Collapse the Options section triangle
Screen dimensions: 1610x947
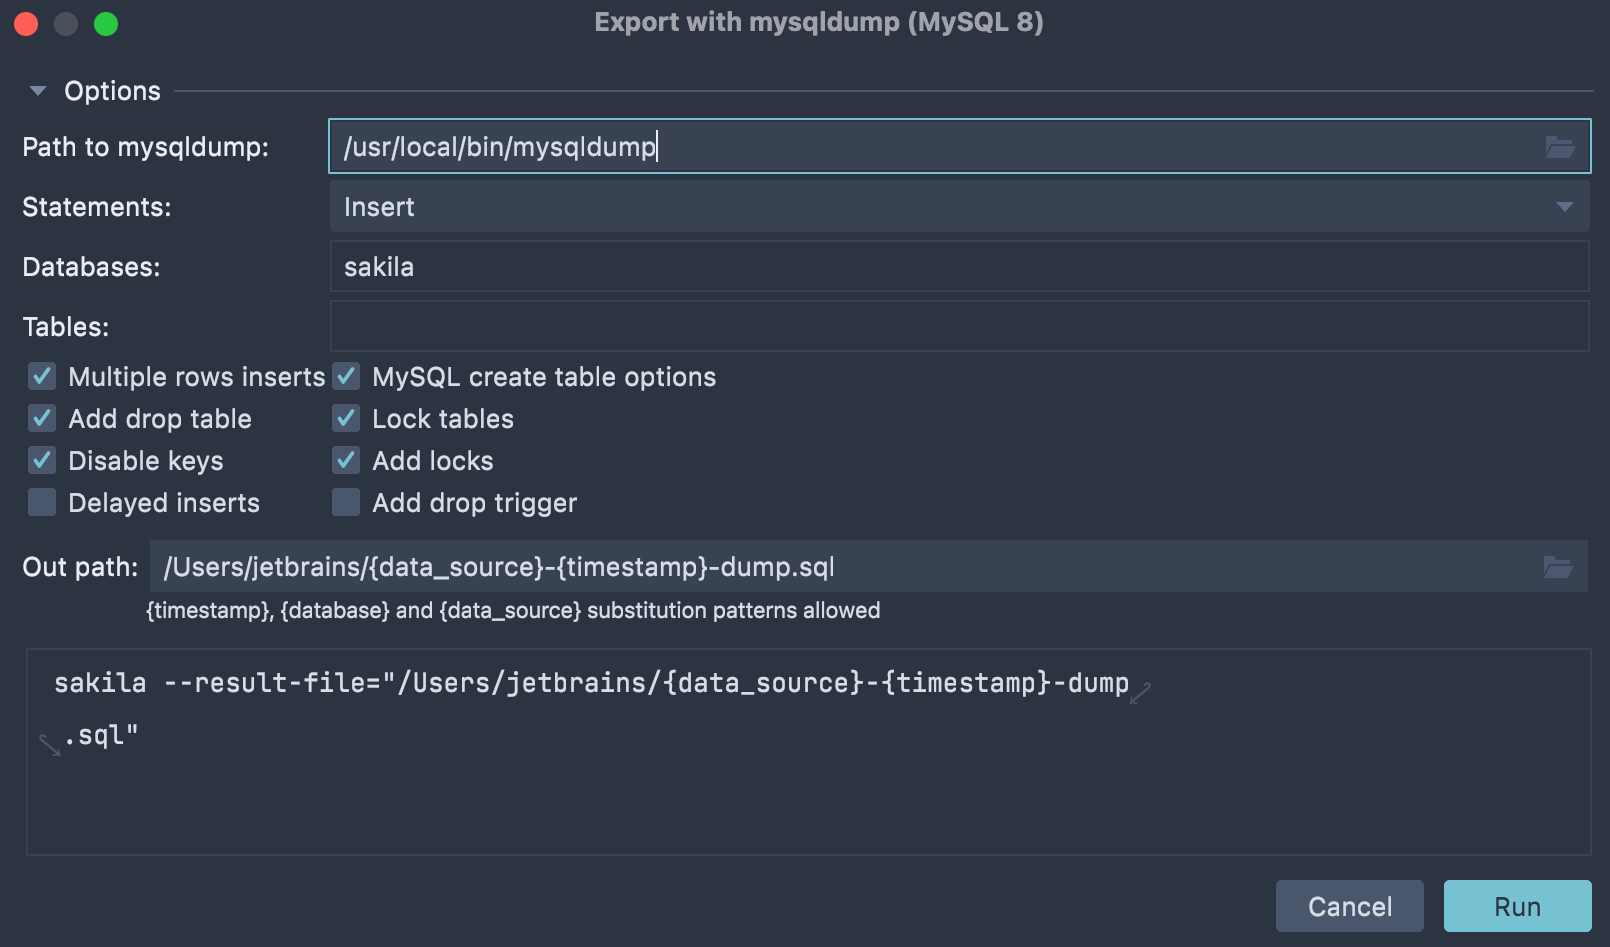pos(38,91)
